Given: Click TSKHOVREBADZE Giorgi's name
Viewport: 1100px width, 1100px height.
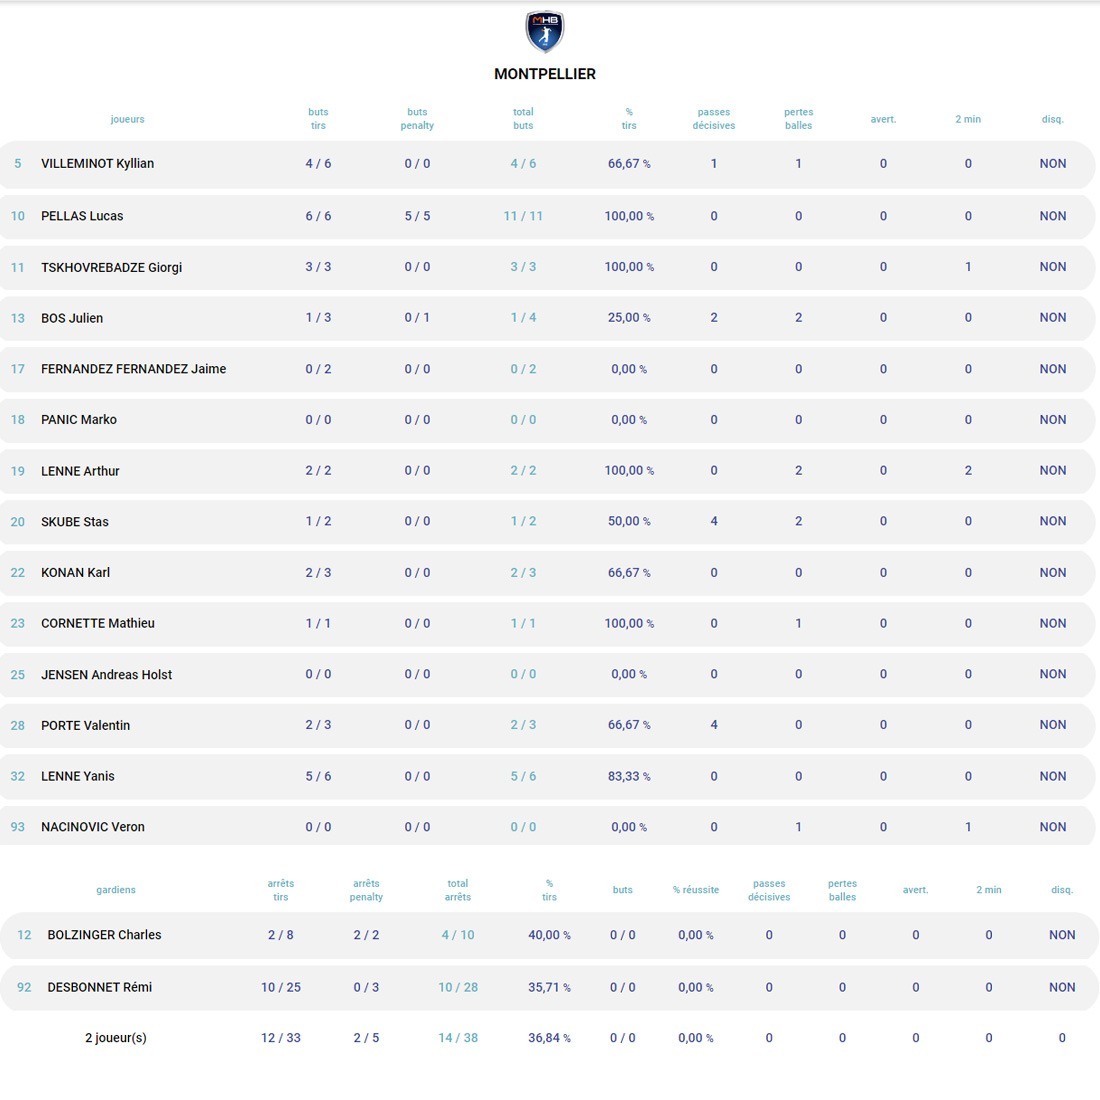Looking at the screenshot, I should [x=111, y=267].
